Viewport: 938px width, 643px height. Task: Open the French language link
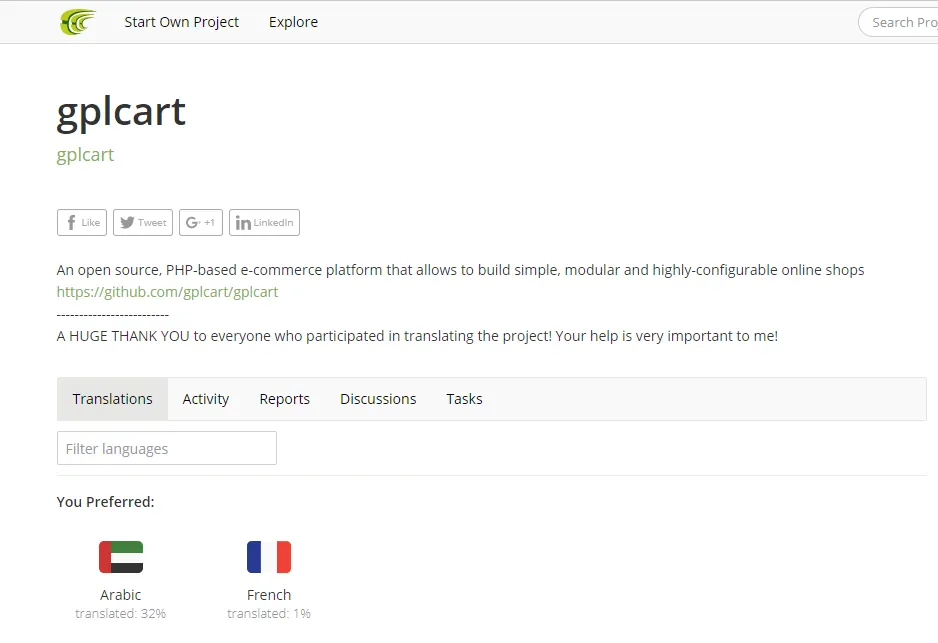pyautogui.click(x=269, y=595)
